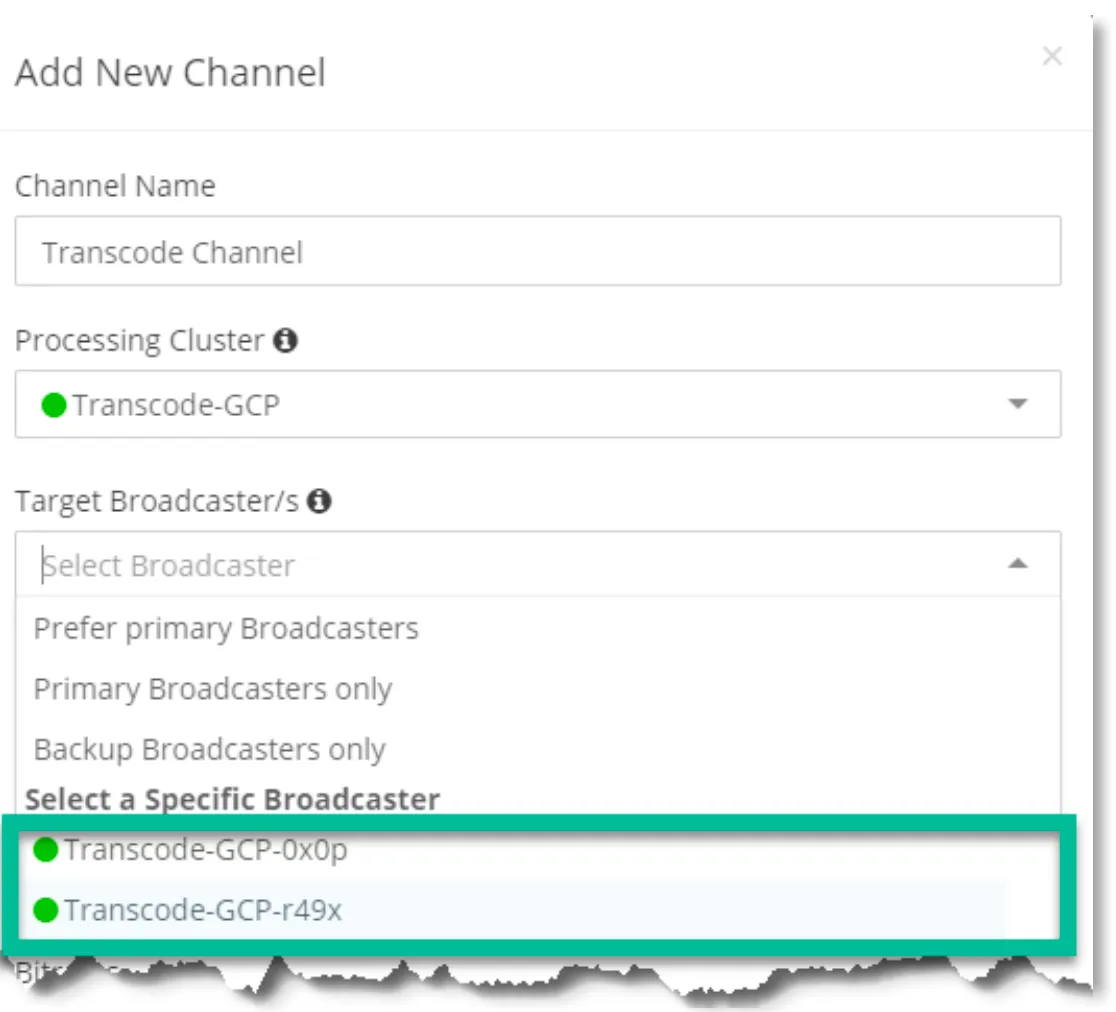Click the Channel Name input field
Image resolution: width=1116 pixels, height=1012 pixels.
point(538,251)
